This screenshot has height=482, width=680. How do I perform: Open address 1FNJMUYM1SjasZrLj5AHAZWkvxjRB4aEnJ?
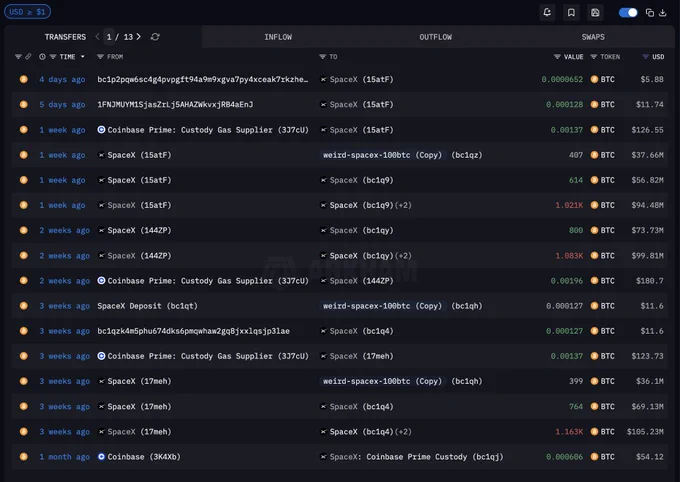pos(175,105)
